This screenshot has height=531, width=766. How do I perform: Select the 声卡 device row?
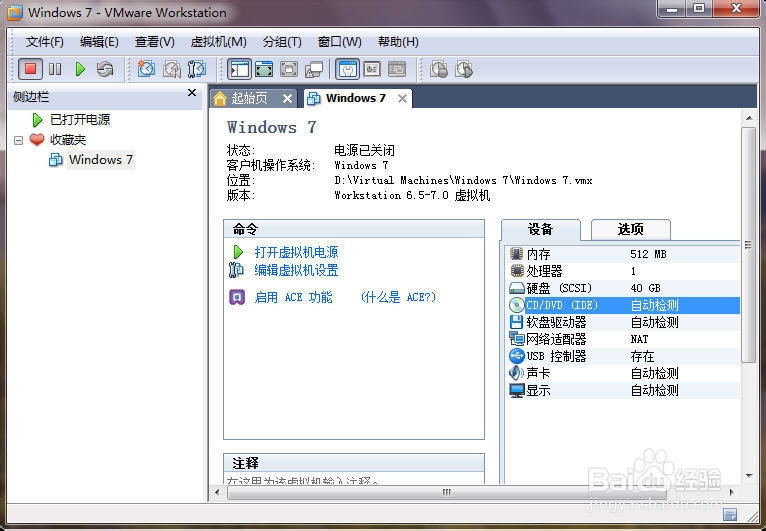[x=623, y=373]
